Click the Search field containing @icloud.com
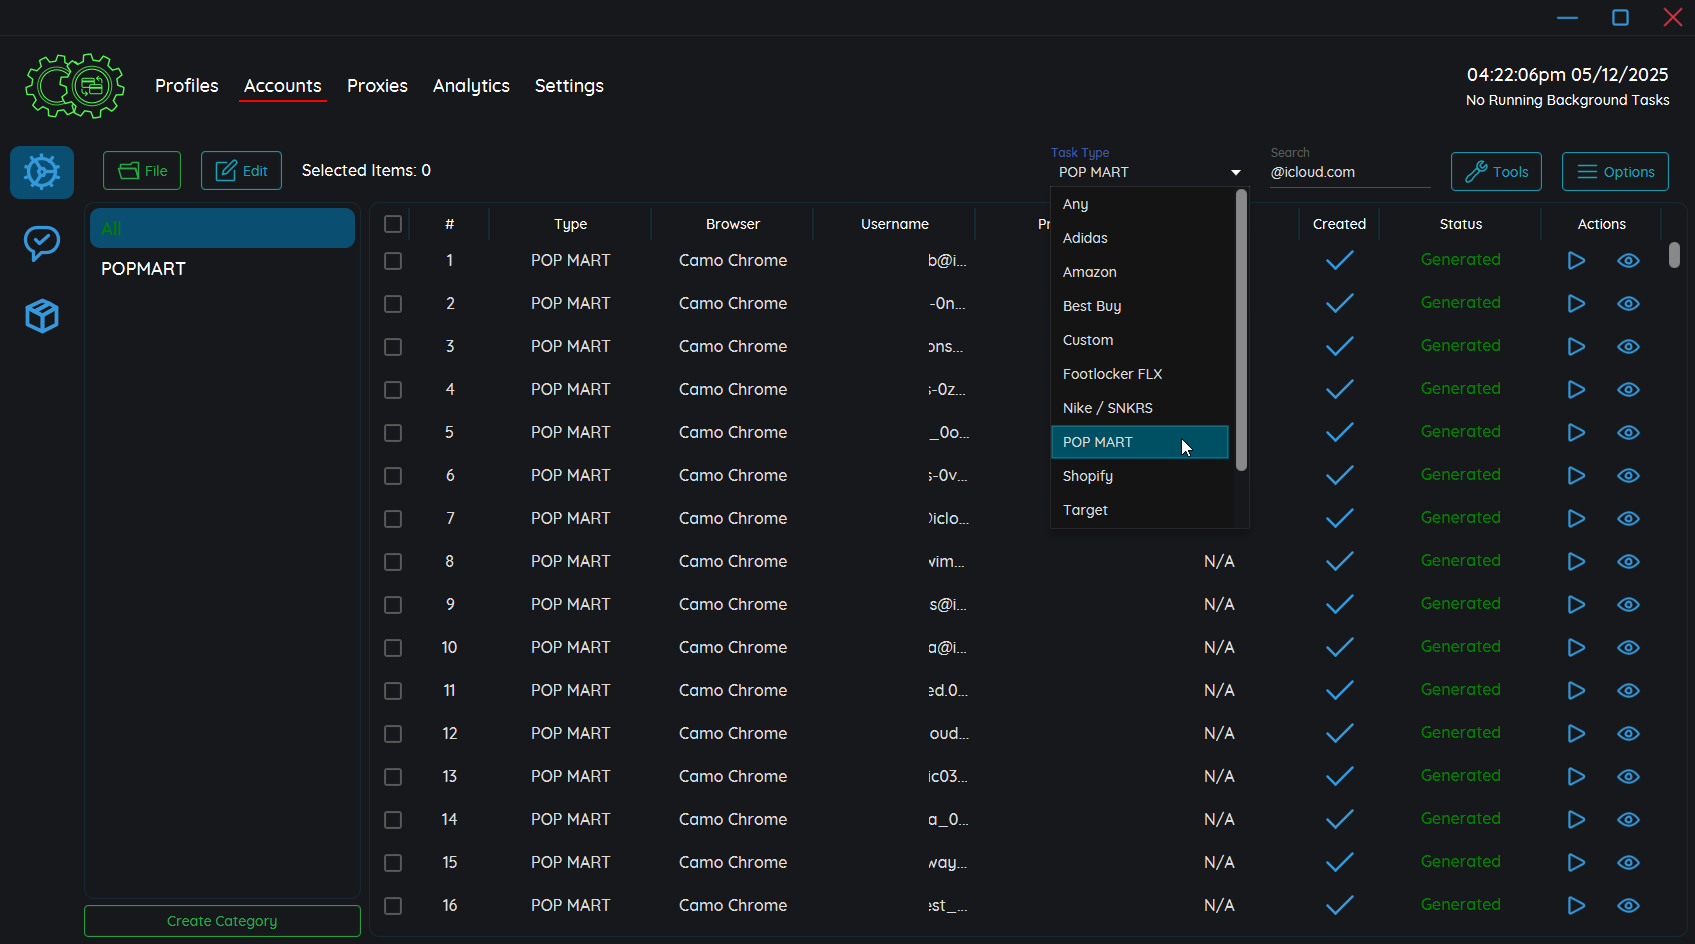Viewport: 1695px width, 944px height. point(1349,172)
